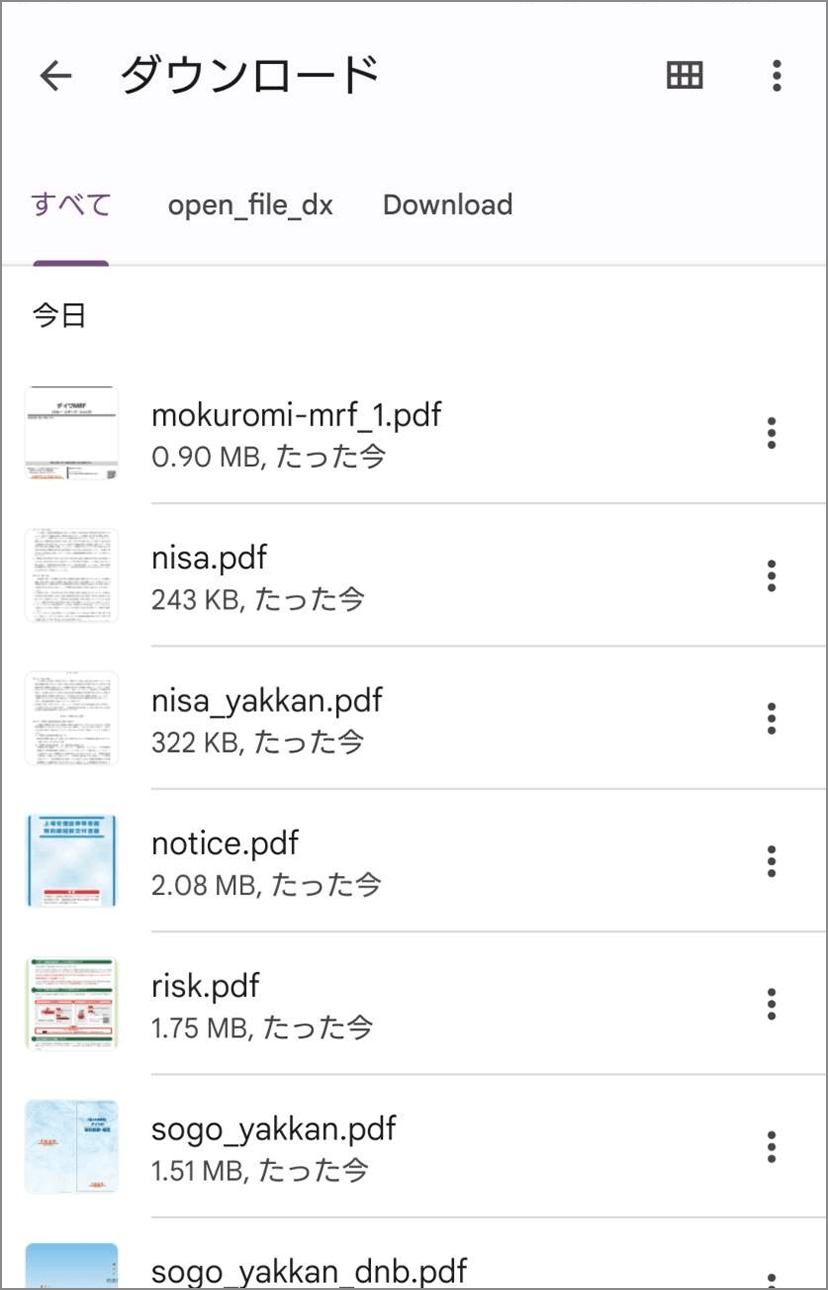Click the nisa_yakkan.pdf thumbnail
Screen dimensions: 828x1290
(x=71, y=718)
